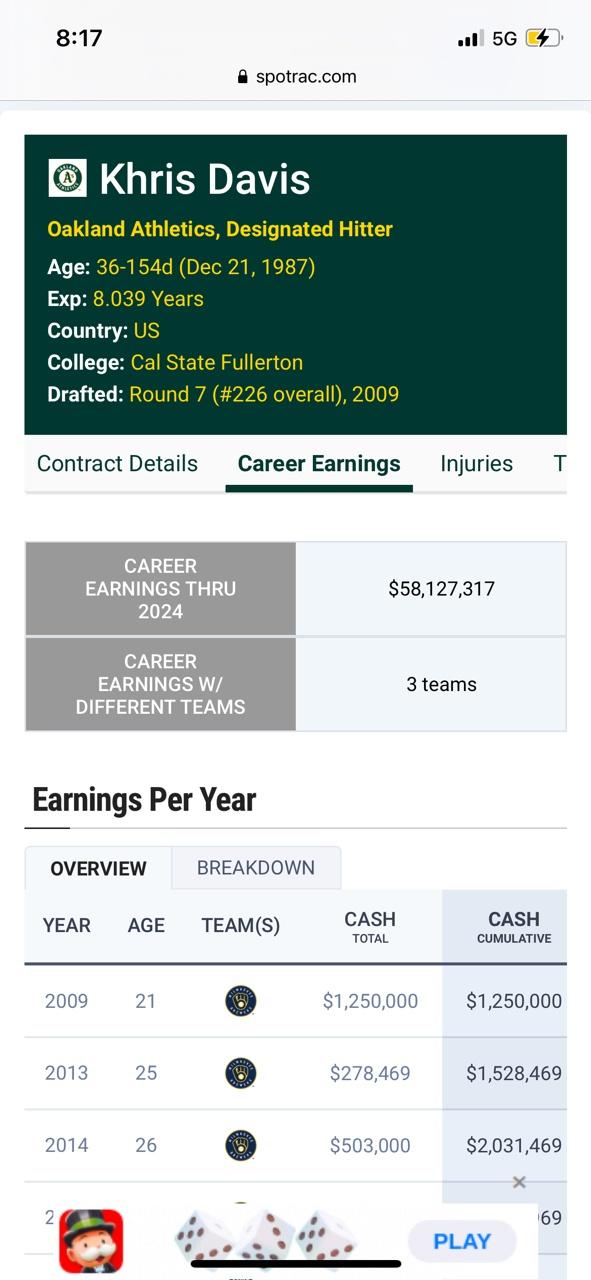Switch to the Injuries tab
Viewport: 591px width, 1280px height.
tap(476, 464)
